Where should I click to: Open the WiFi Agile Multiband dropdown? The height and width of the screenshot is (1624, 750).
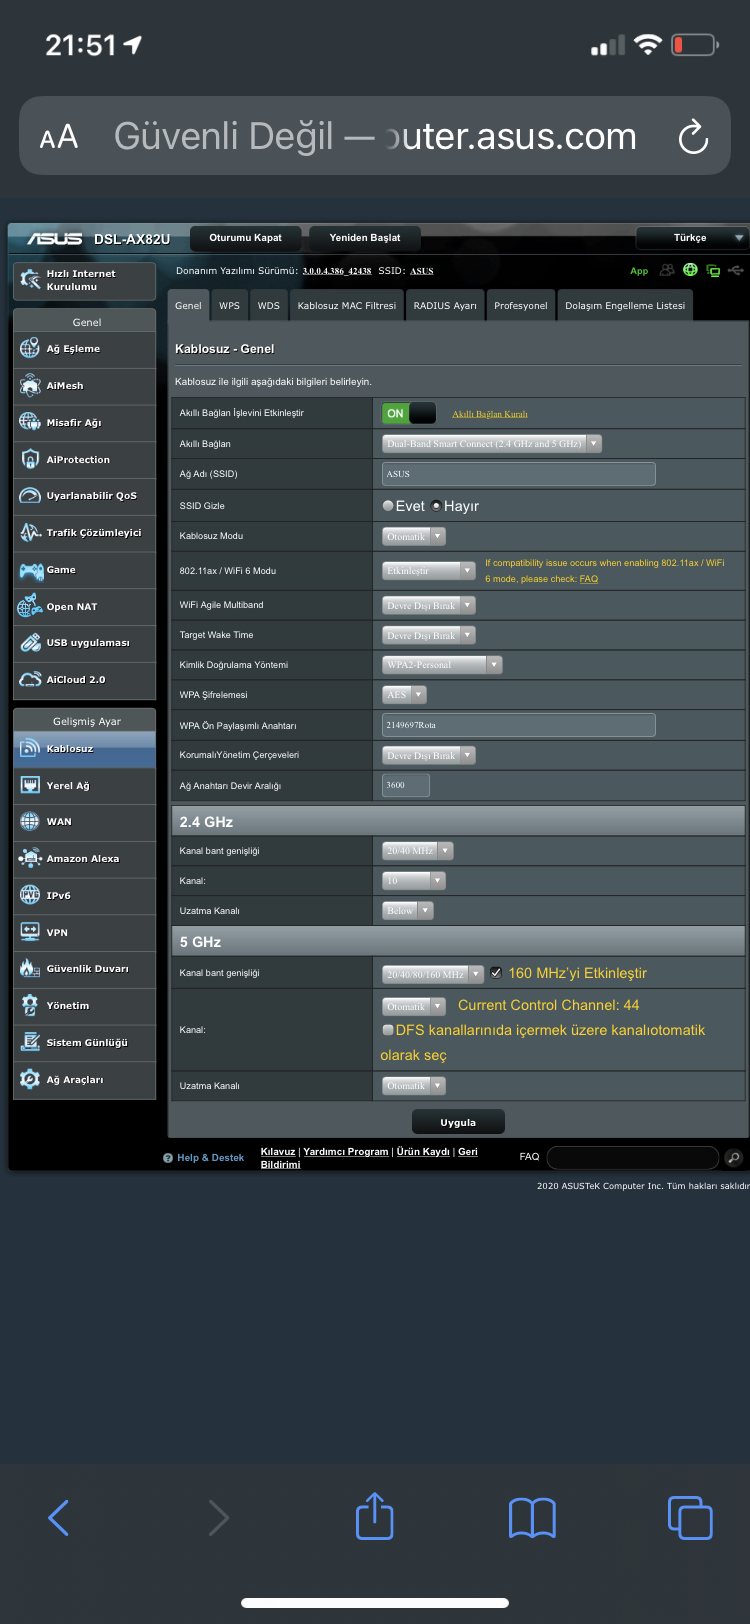429,605
